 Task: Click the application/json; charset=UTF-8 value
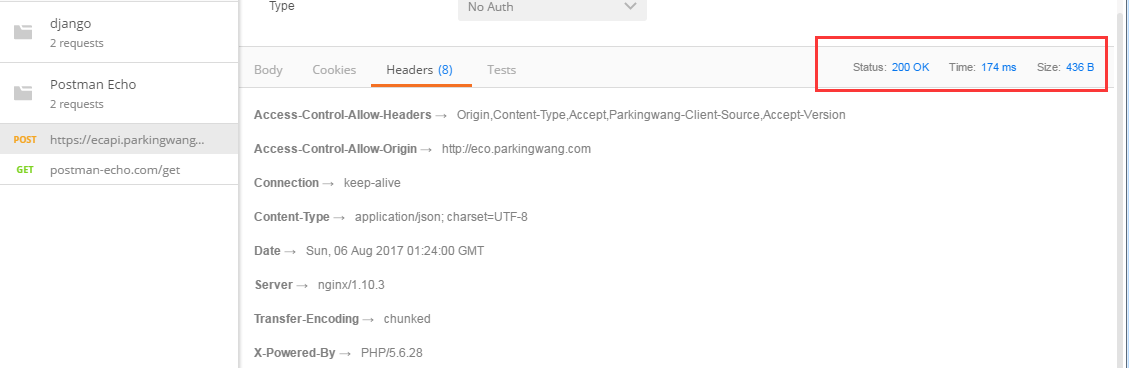pyautogui.click(x=441, y=217)
